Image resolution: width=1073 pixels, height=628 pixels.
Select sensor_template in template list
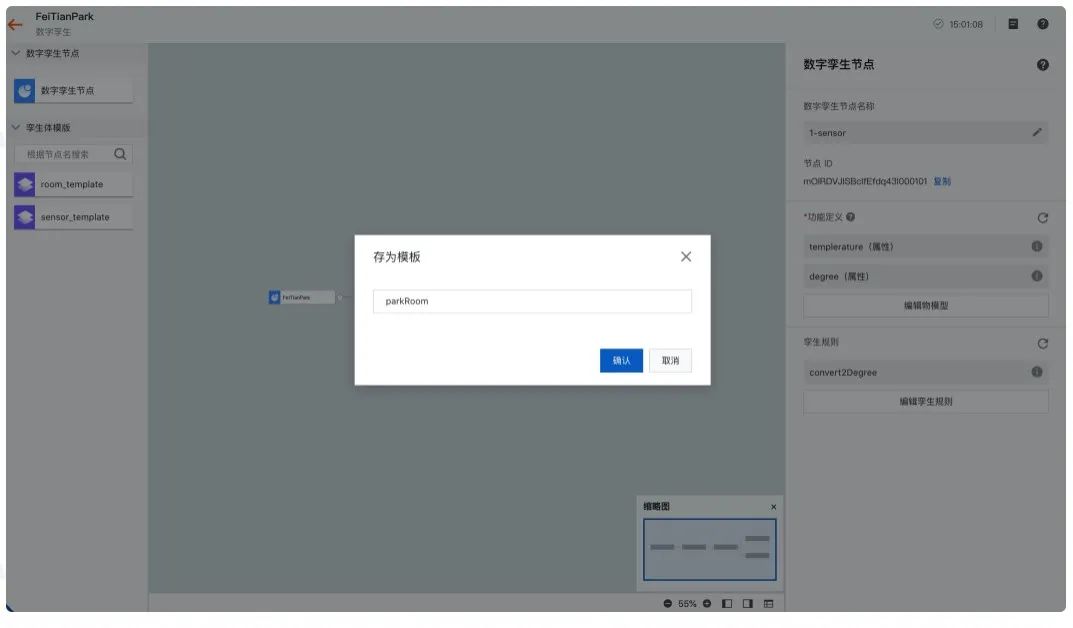coord(73,217)
